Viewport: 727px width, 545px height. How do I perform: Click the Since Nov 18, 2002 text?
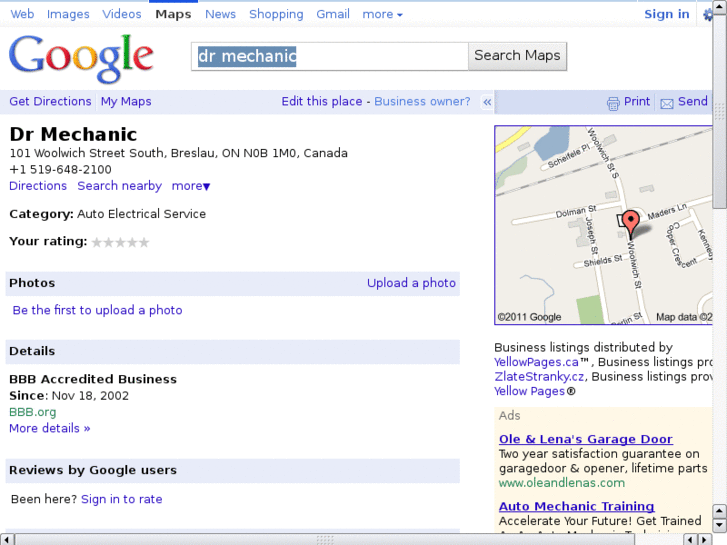pos(69,396)
